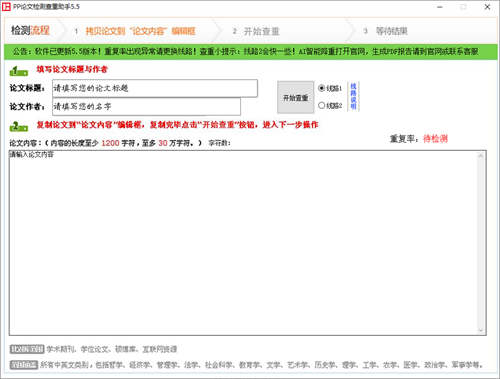Click the text area scrollbar up arrow
500x379 pixels.
481,156
